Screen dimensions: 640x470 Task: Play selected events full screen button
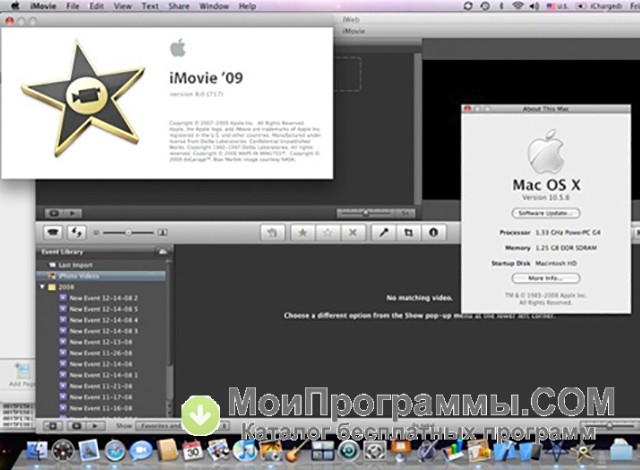[76, 426]
